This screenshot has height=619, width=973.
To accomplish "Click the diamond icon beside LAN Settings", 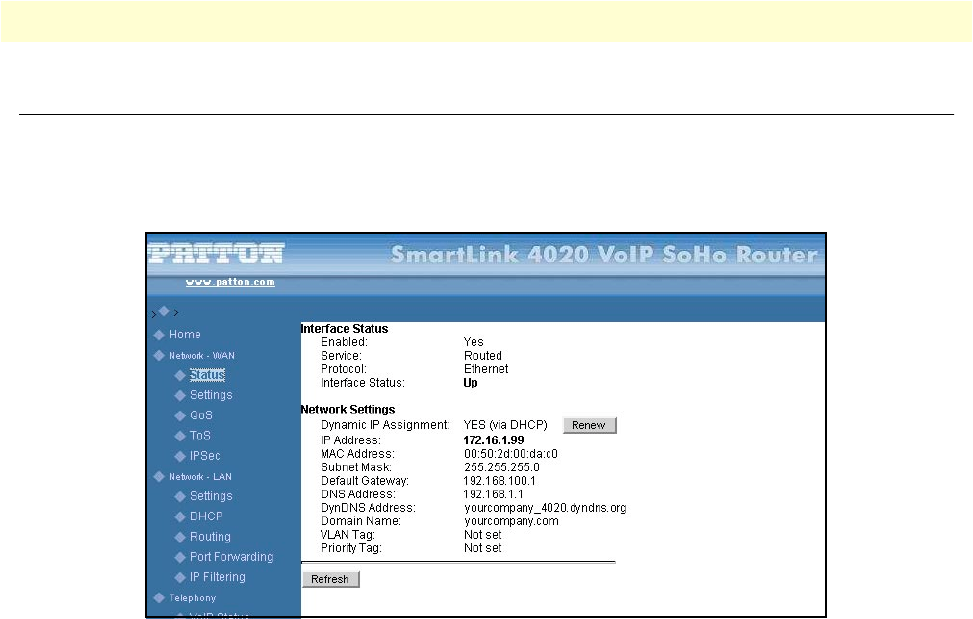I will coord(180,496).
